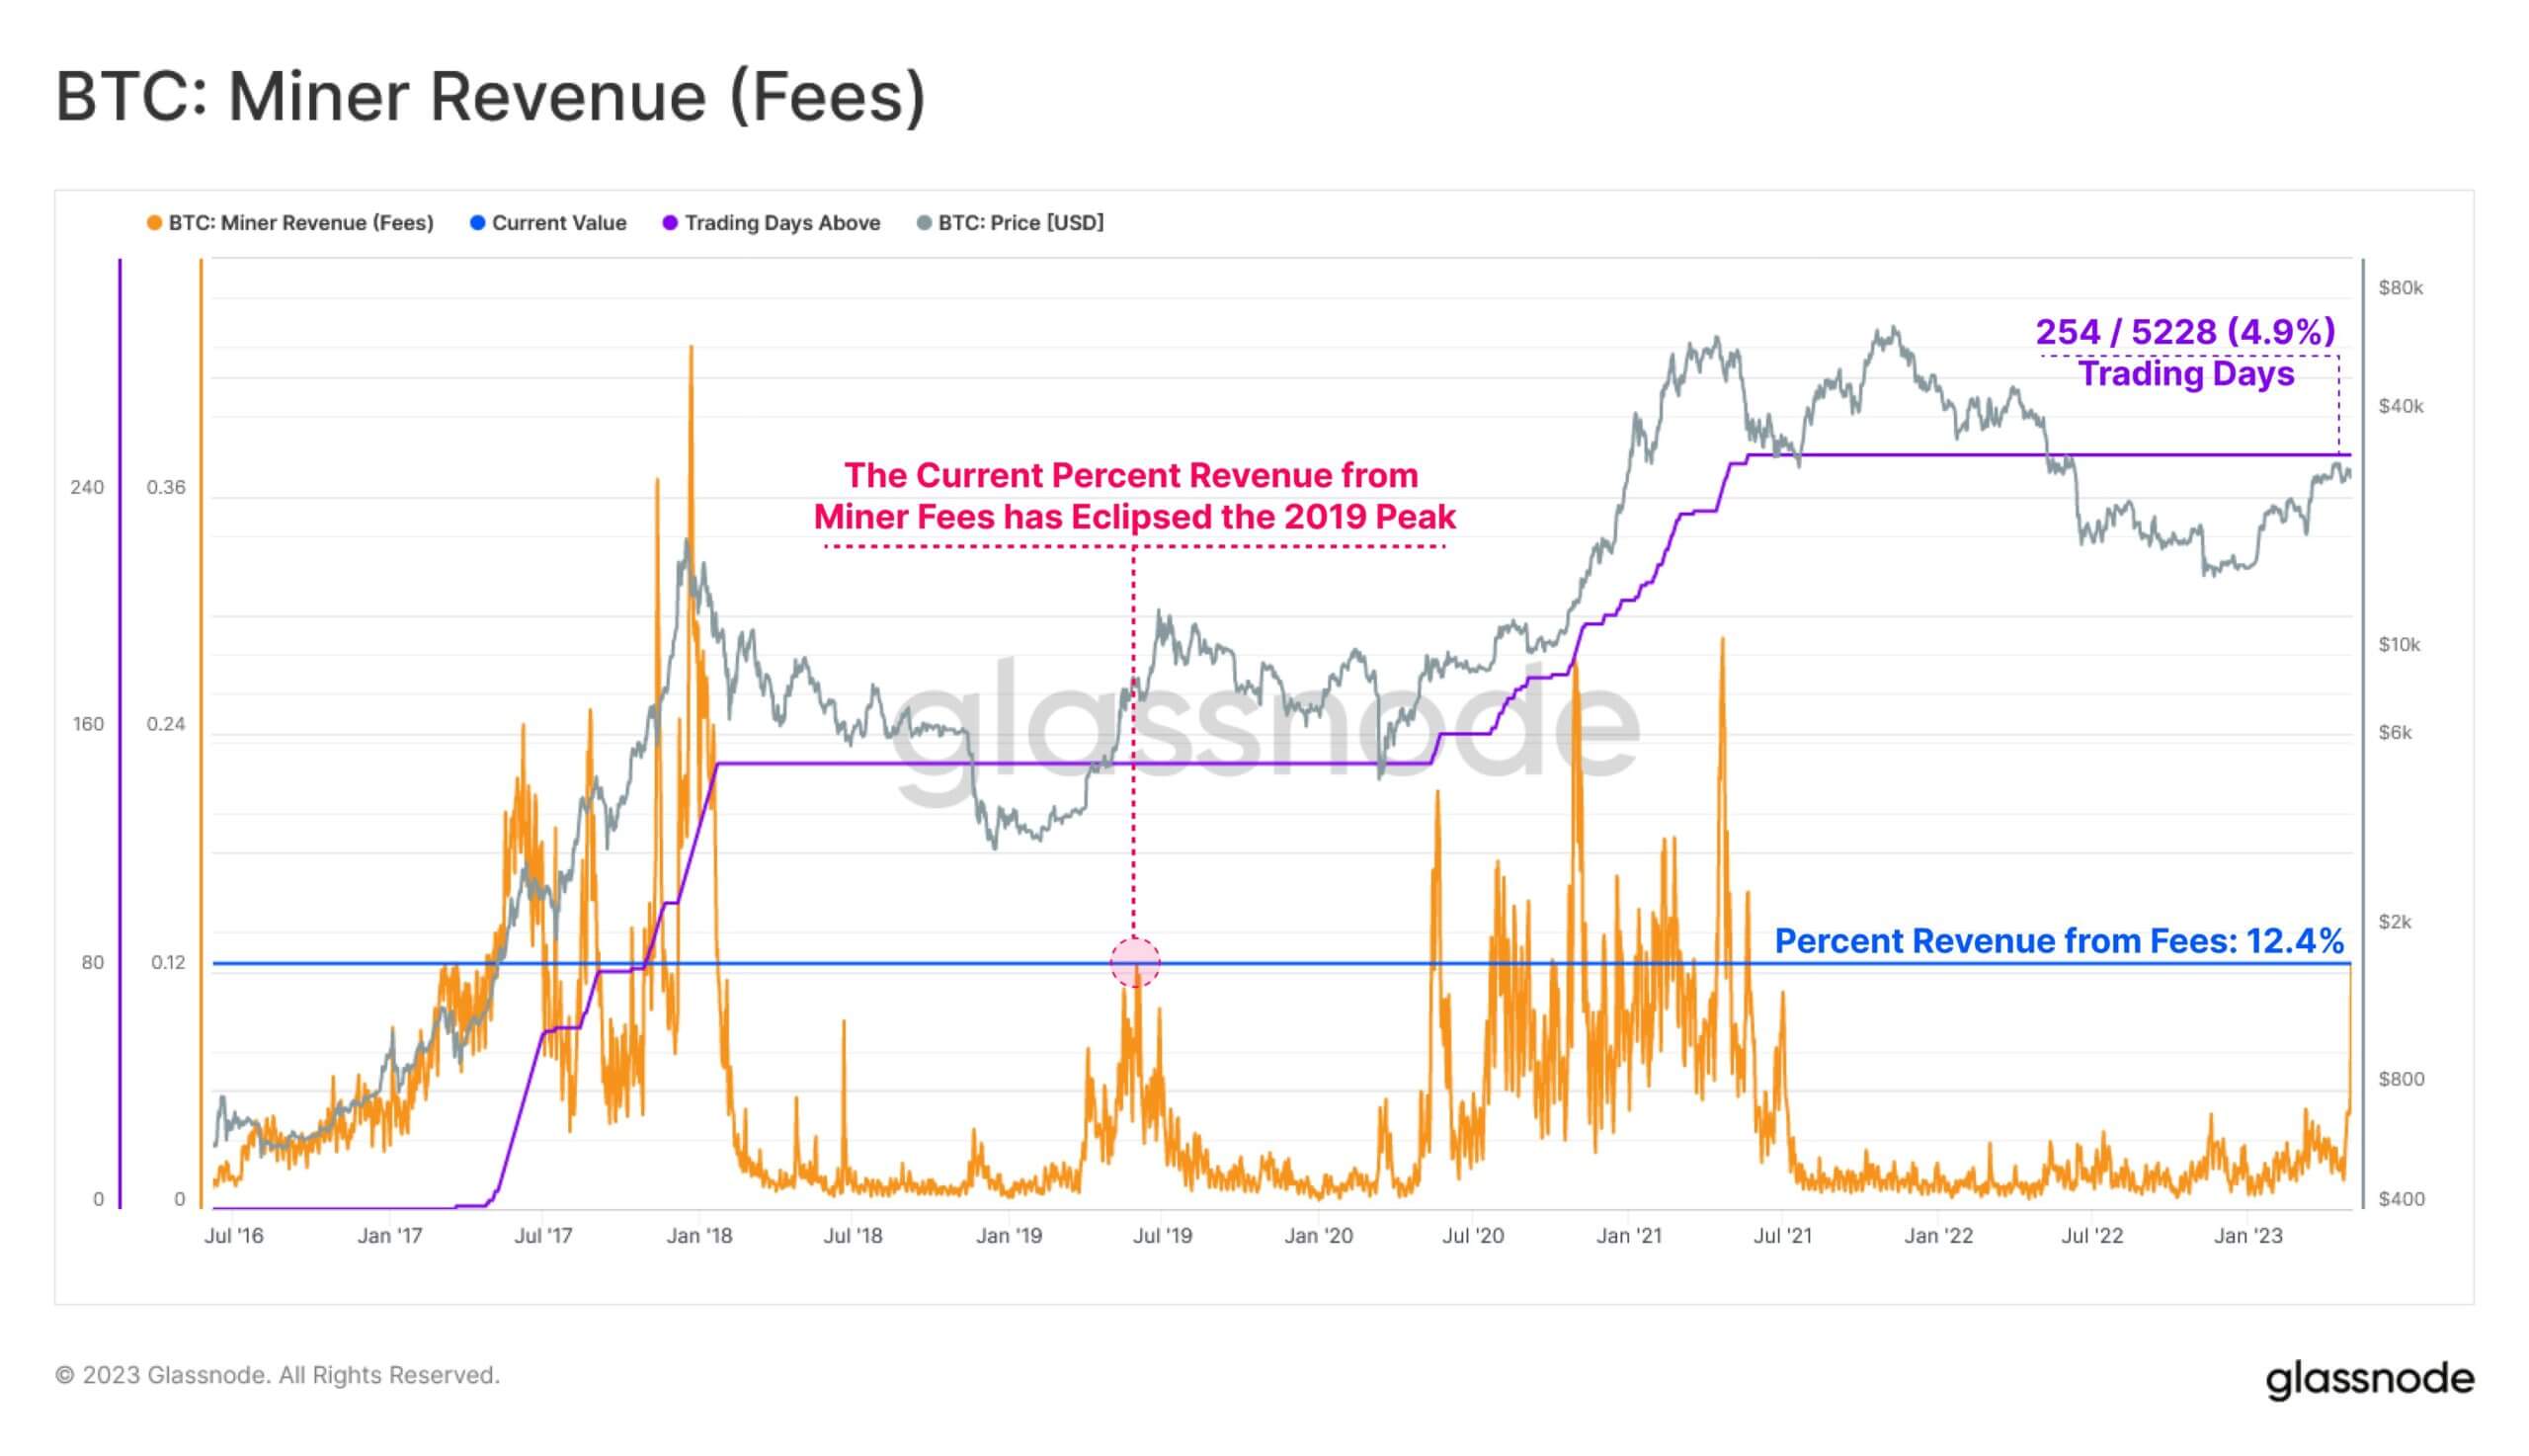The height and width of the screenshot is (1456, 2529).
Task: Click the 'BTC: Miner Revenue (Fees)' chart title
Action: coord(490,97)
